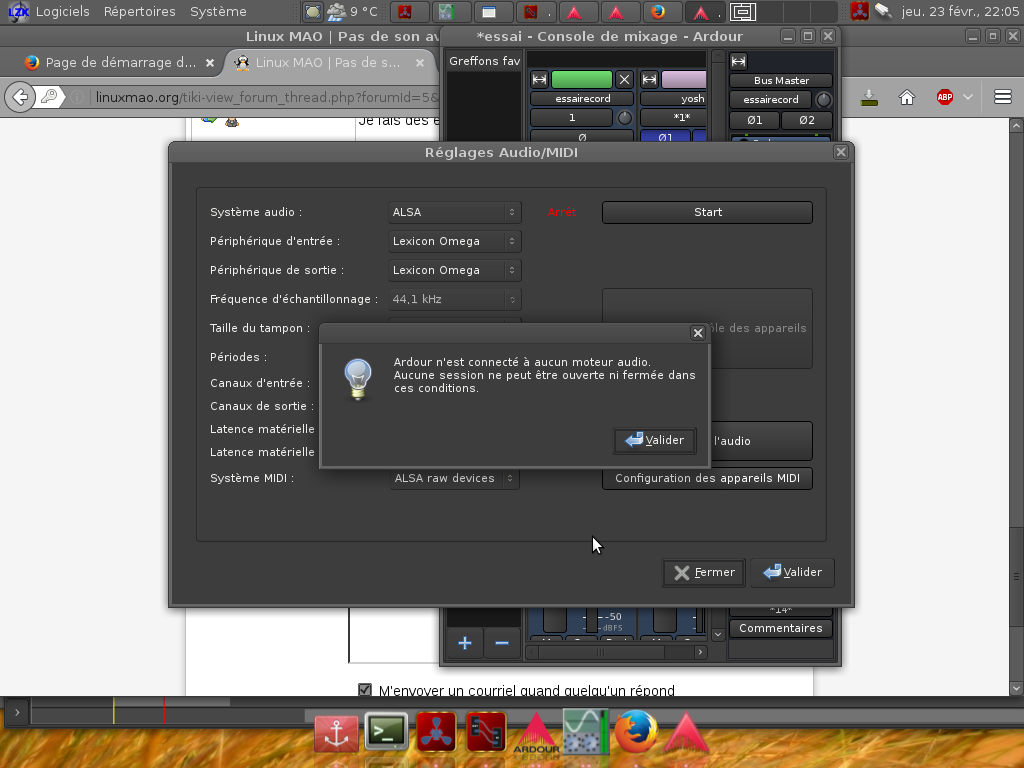
Task: Click the URL field showing linuxmao.org
Action: tap(268, 97)
